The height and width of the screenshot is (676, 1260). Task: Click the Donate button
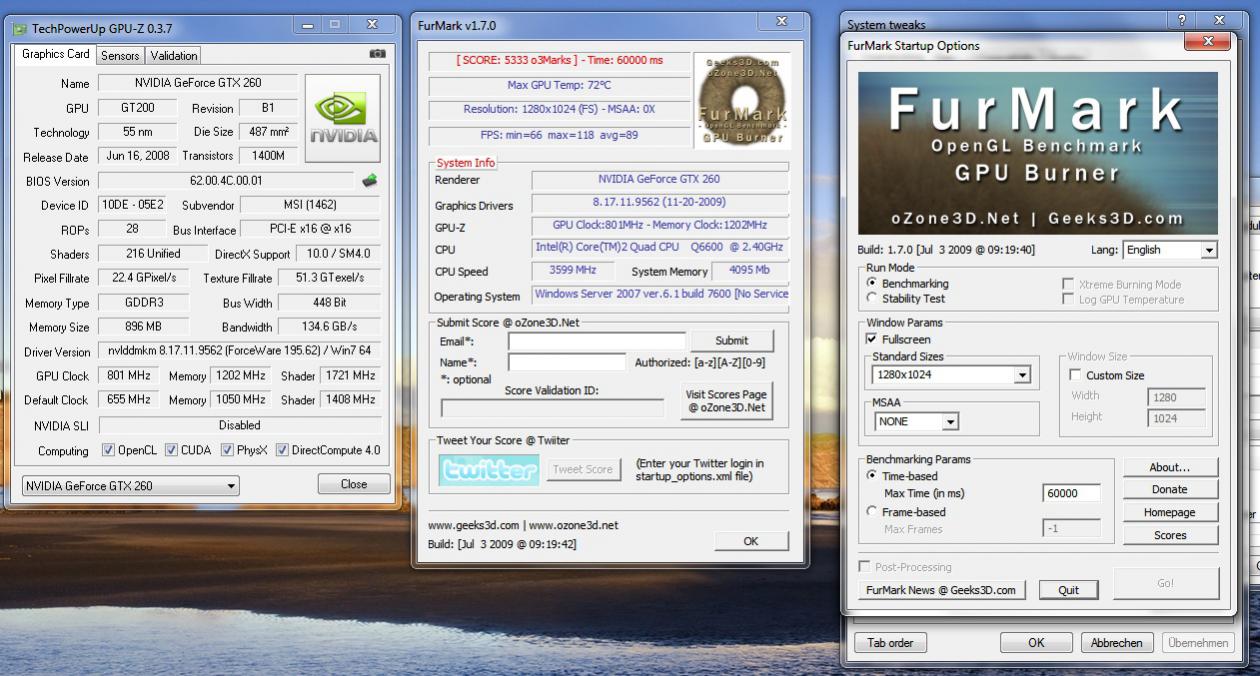point(1169,490)
